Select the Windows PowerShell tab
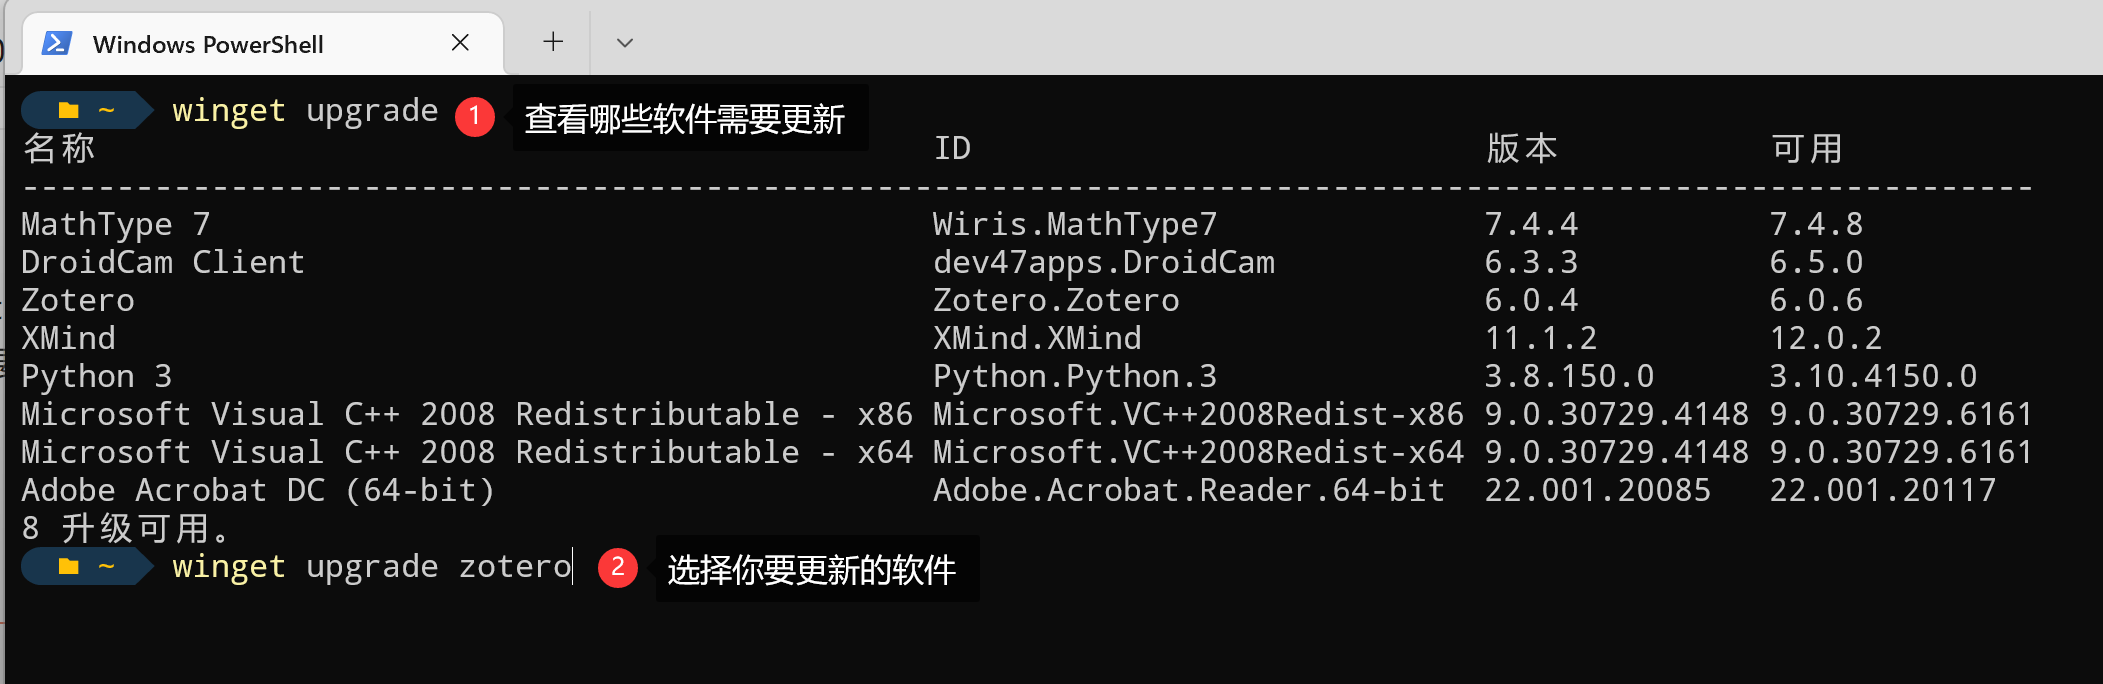 (x=208, y=44)
